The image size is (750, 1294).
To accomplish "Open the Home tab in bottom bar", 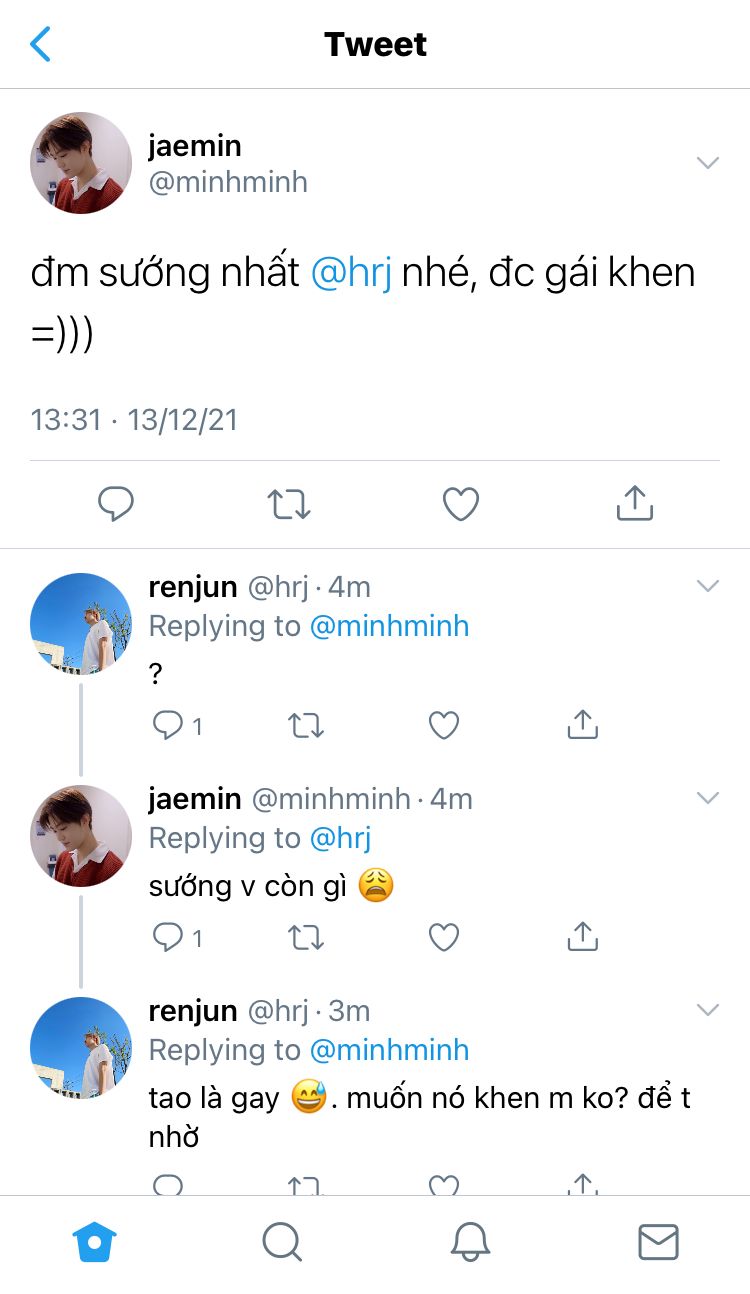I will tap(95, 1243).
